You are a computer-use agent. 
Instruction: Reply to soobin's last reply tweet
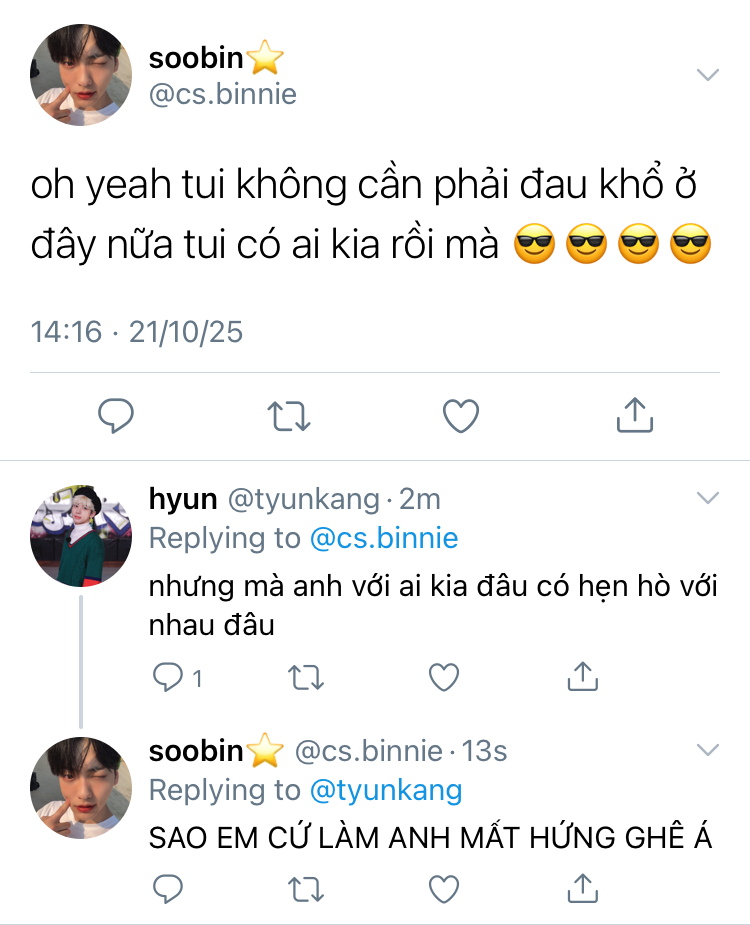tap(168, 889)
